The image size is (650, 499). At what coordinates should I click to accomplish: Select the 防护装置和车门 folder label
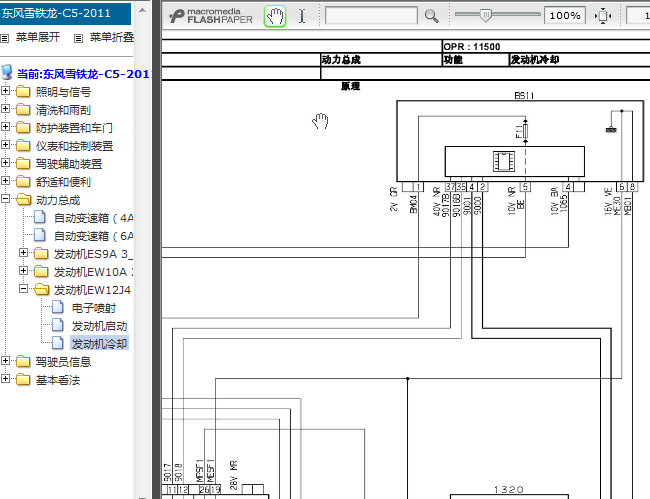click(74, 128)
